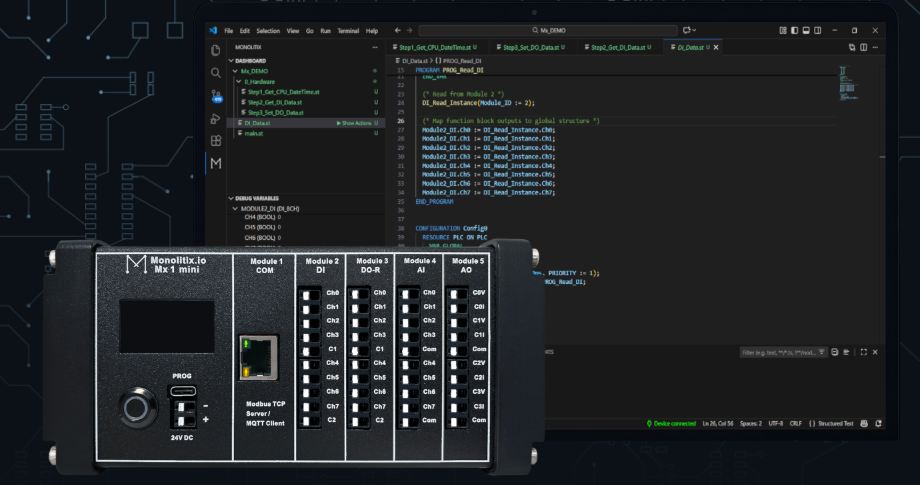Click the VS Code logo icon

[213, 30]
